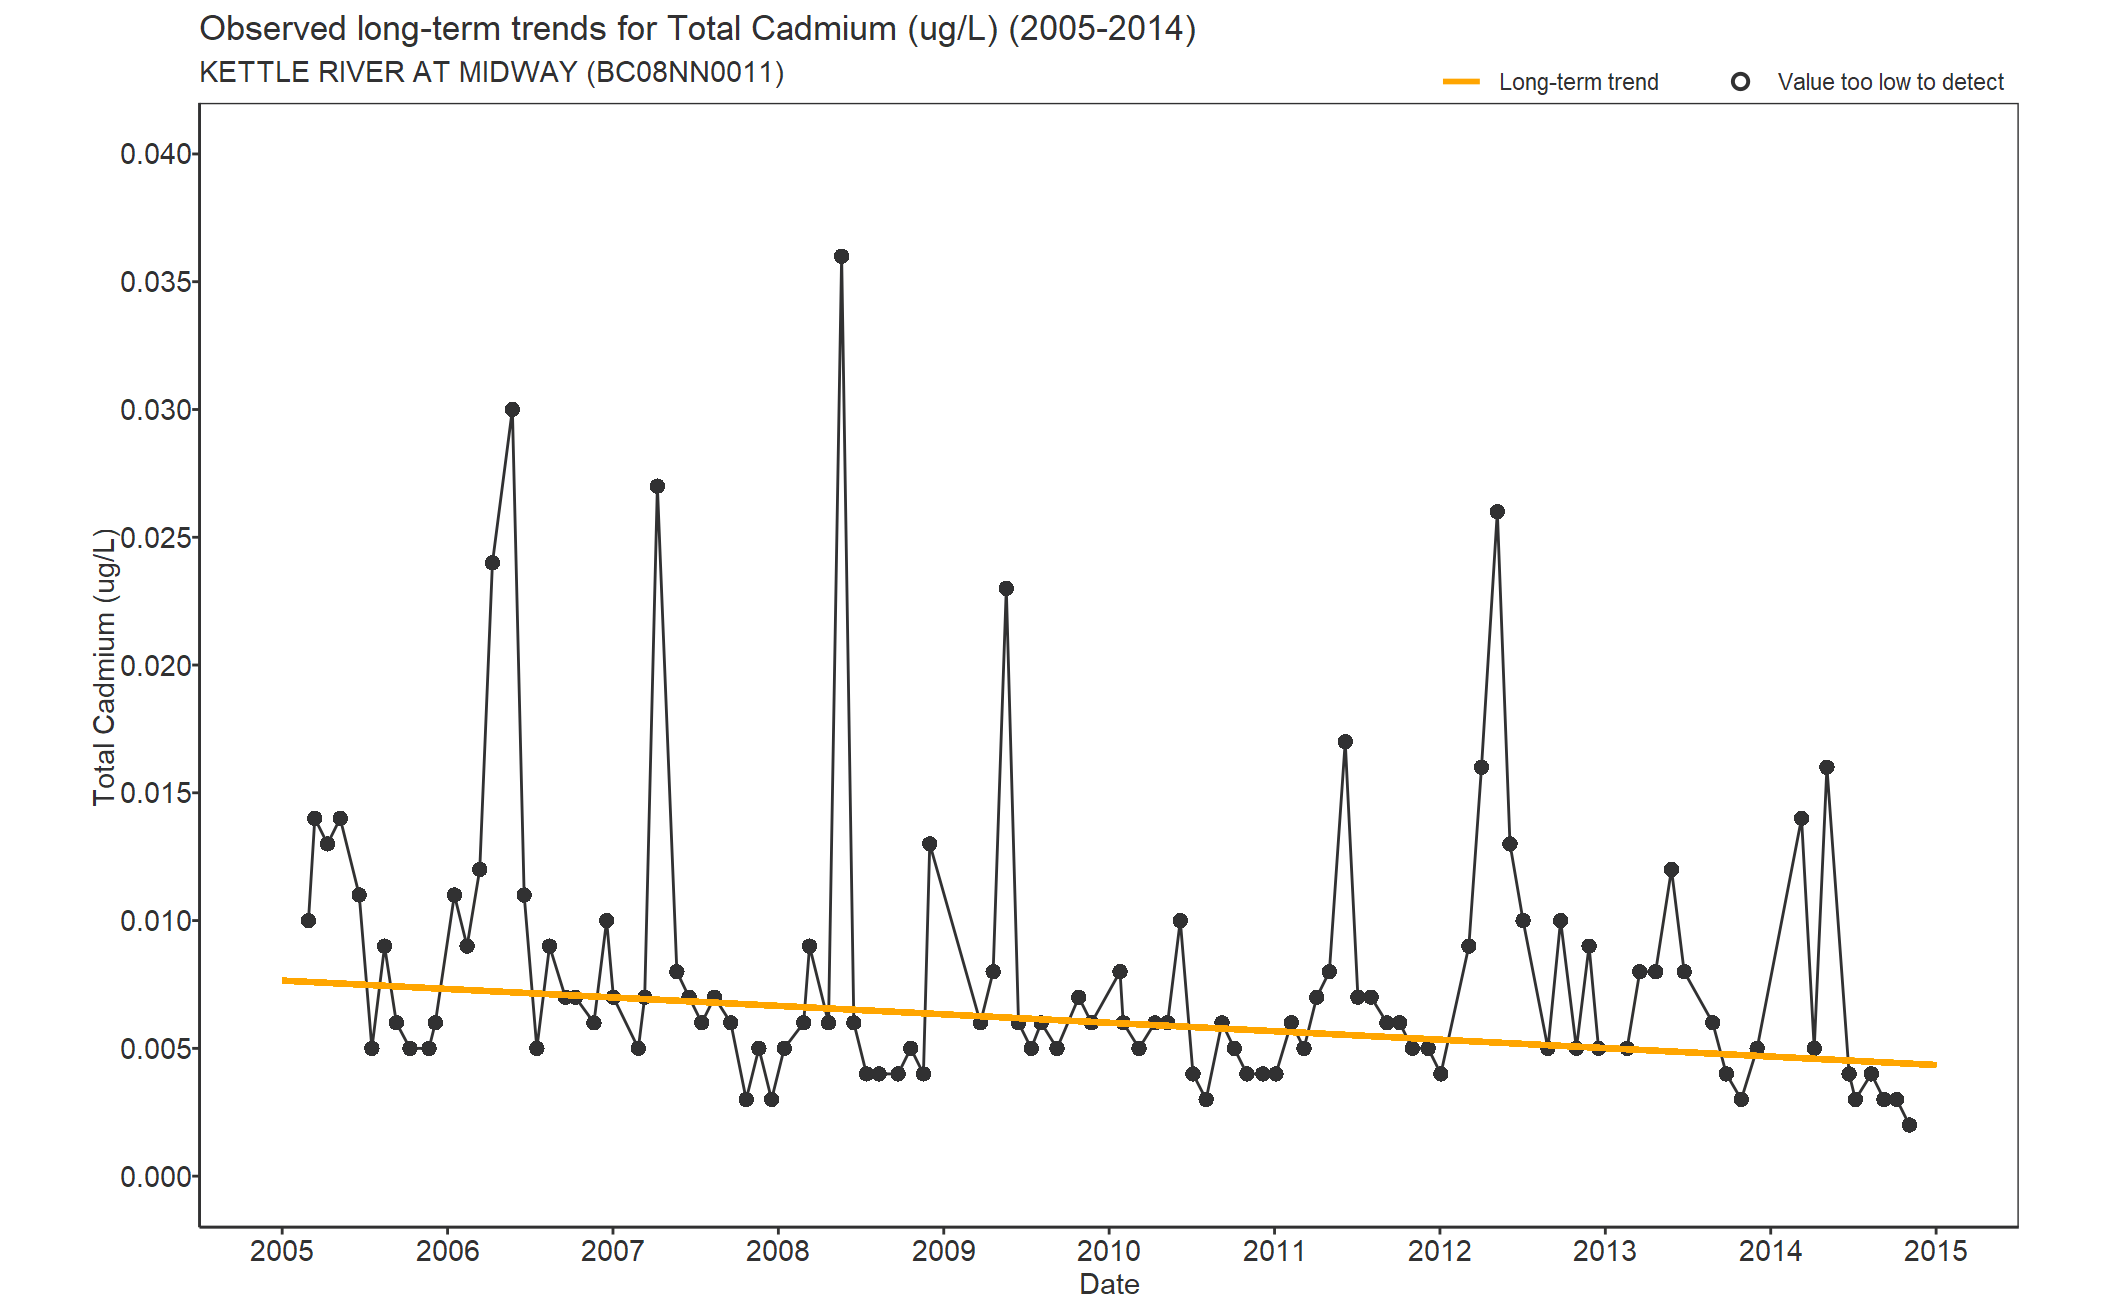Click the y-axis value '0.035'
Screen dimensions: 2112x1309
point(156,282)
